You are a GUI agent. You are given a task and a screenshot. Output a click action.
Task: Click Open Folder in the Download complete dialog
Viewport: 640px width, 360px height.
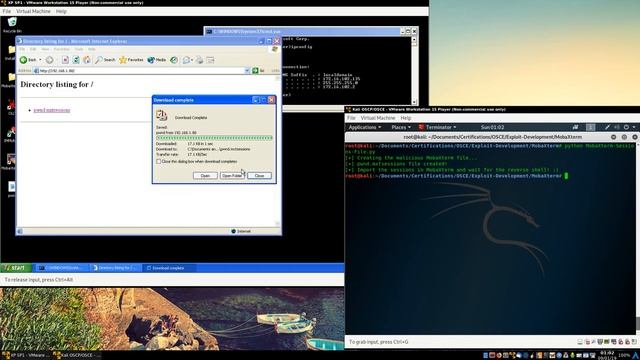232,176
